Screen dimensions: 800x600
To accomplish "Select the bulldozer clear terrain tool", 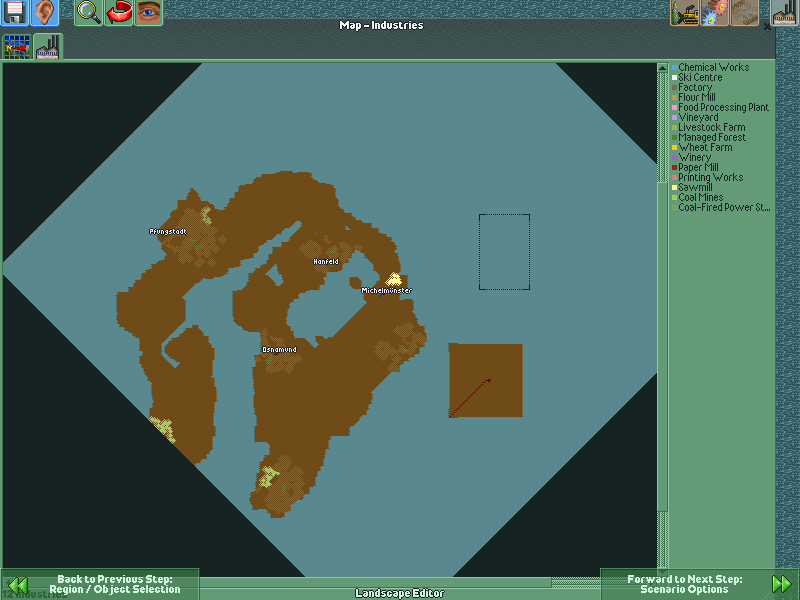I will click(685, 12).
